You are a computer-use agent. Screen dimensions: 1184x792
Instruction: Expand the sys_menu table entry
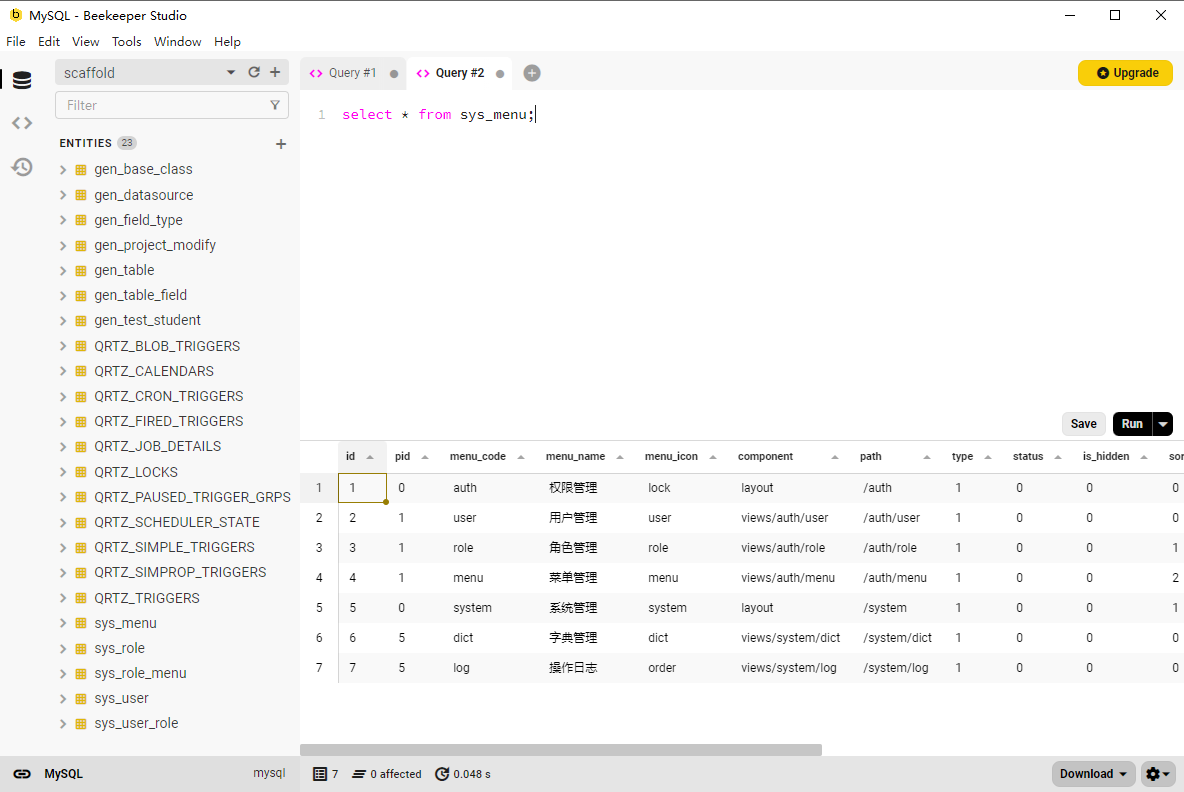(x=64, y=623)
